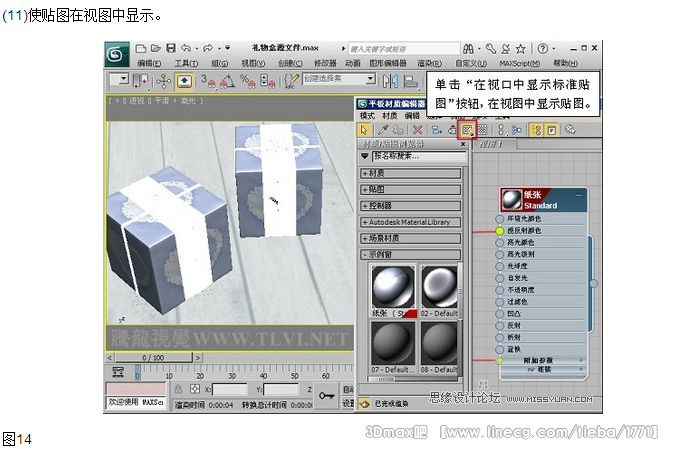687x449 pixels.
Task: Click the Save file floppy icon
Action: 171,48
